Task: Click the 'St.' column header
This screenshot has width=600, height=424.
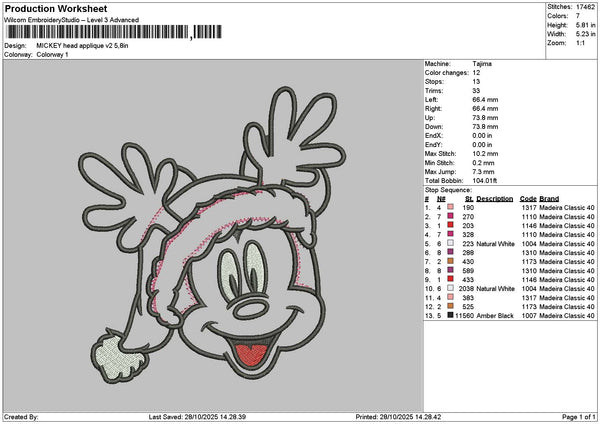Action: pos(470,199)
